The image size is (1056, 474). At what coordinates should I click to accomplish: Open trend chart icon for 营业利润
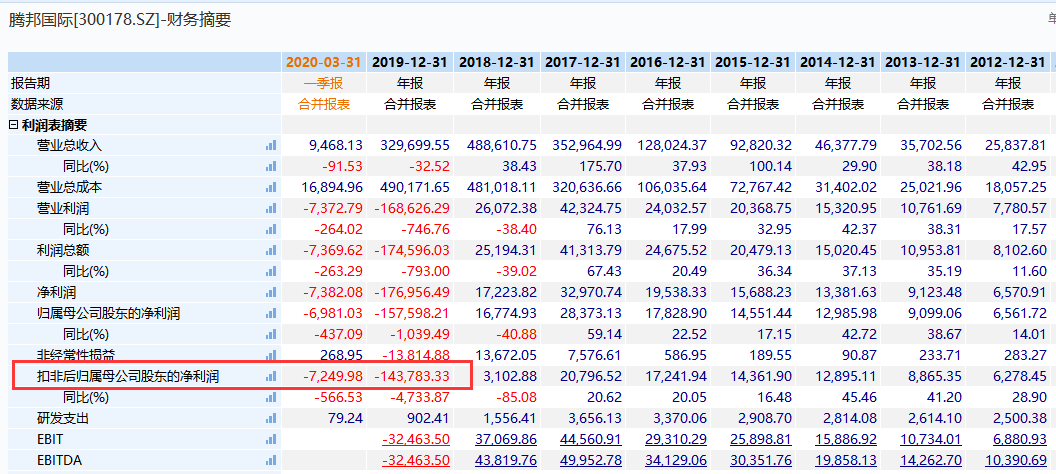(270, 208)
